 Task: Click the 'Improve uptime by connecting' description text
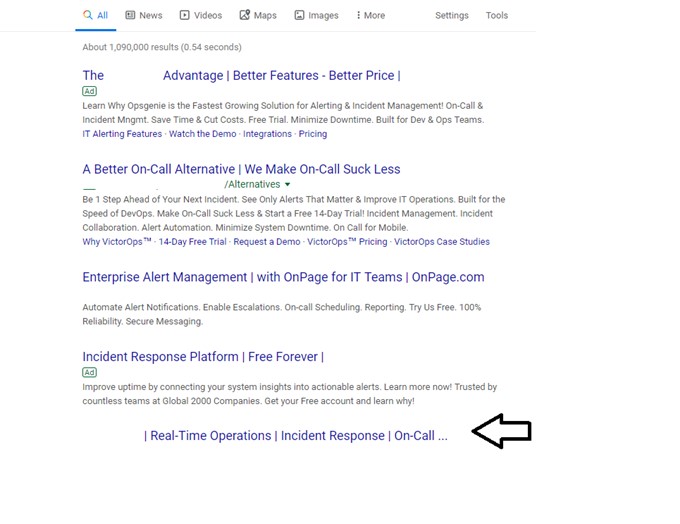pos(290,394)
